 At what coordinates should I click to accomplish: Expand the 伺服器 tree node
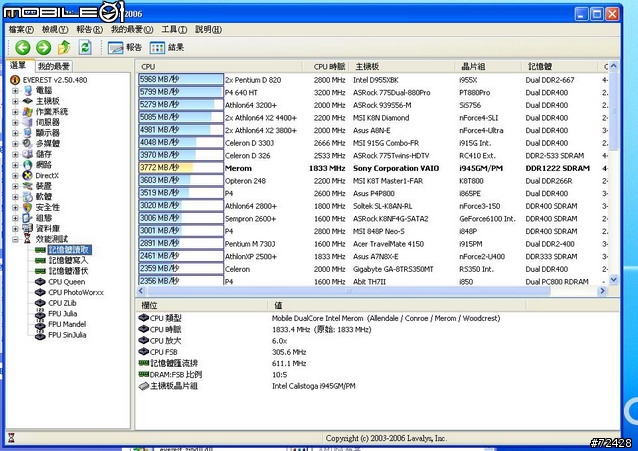[15, 122]
